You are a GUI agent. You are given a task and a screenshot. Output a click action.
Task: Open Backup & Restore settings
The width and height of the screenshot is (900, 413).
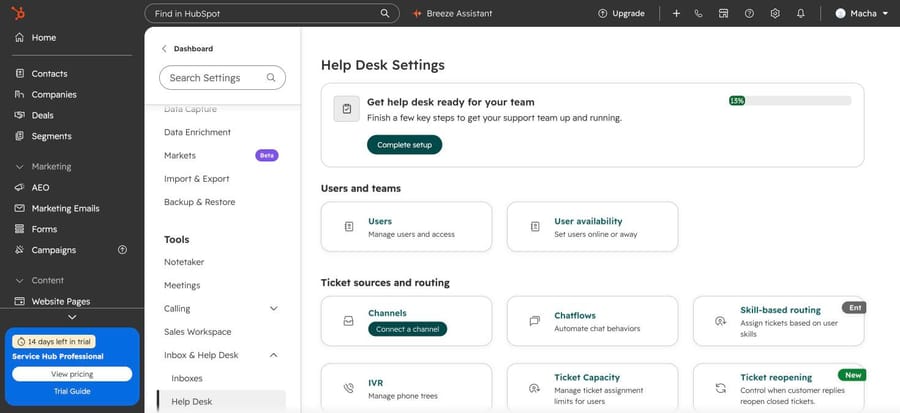click(x=199, y=202)
